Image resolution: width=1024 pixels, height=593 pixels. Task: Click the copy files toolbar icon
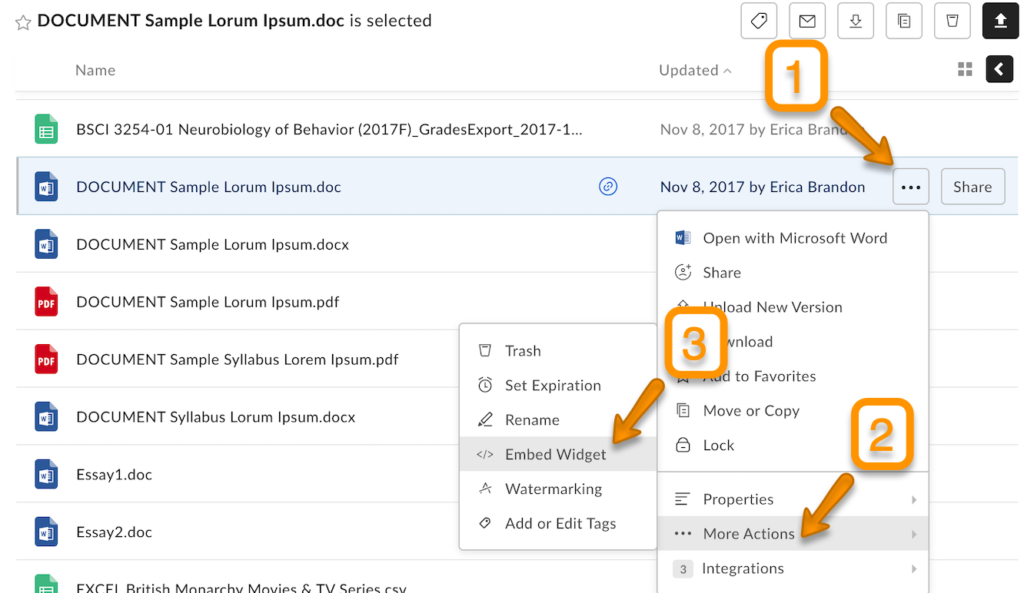pos(903,20)
